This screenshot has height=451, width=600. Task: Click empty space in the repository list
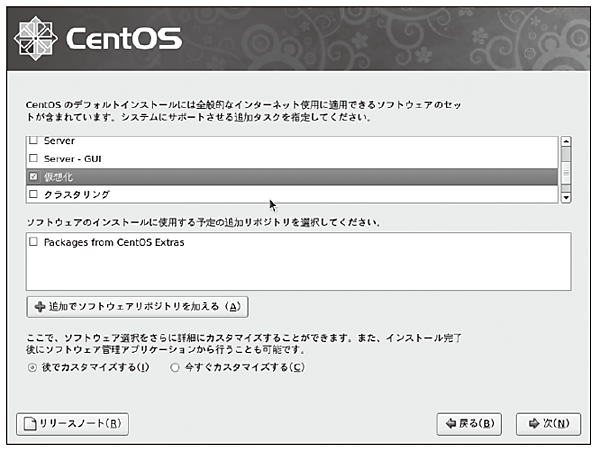(x=300, y=270)
